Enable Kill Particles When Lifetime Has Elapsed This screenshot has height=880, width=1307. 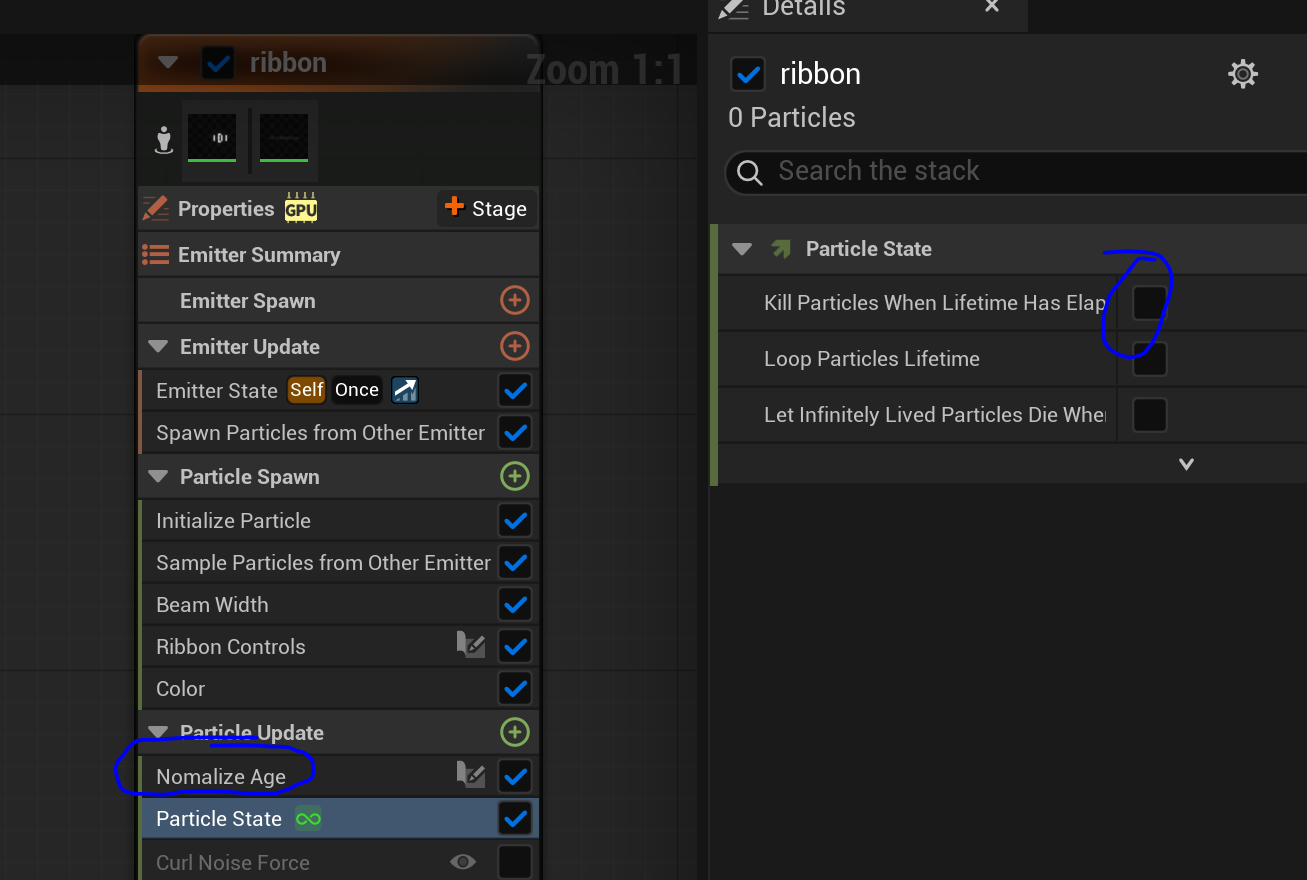pyautogui.click(x=1149, y=302)
